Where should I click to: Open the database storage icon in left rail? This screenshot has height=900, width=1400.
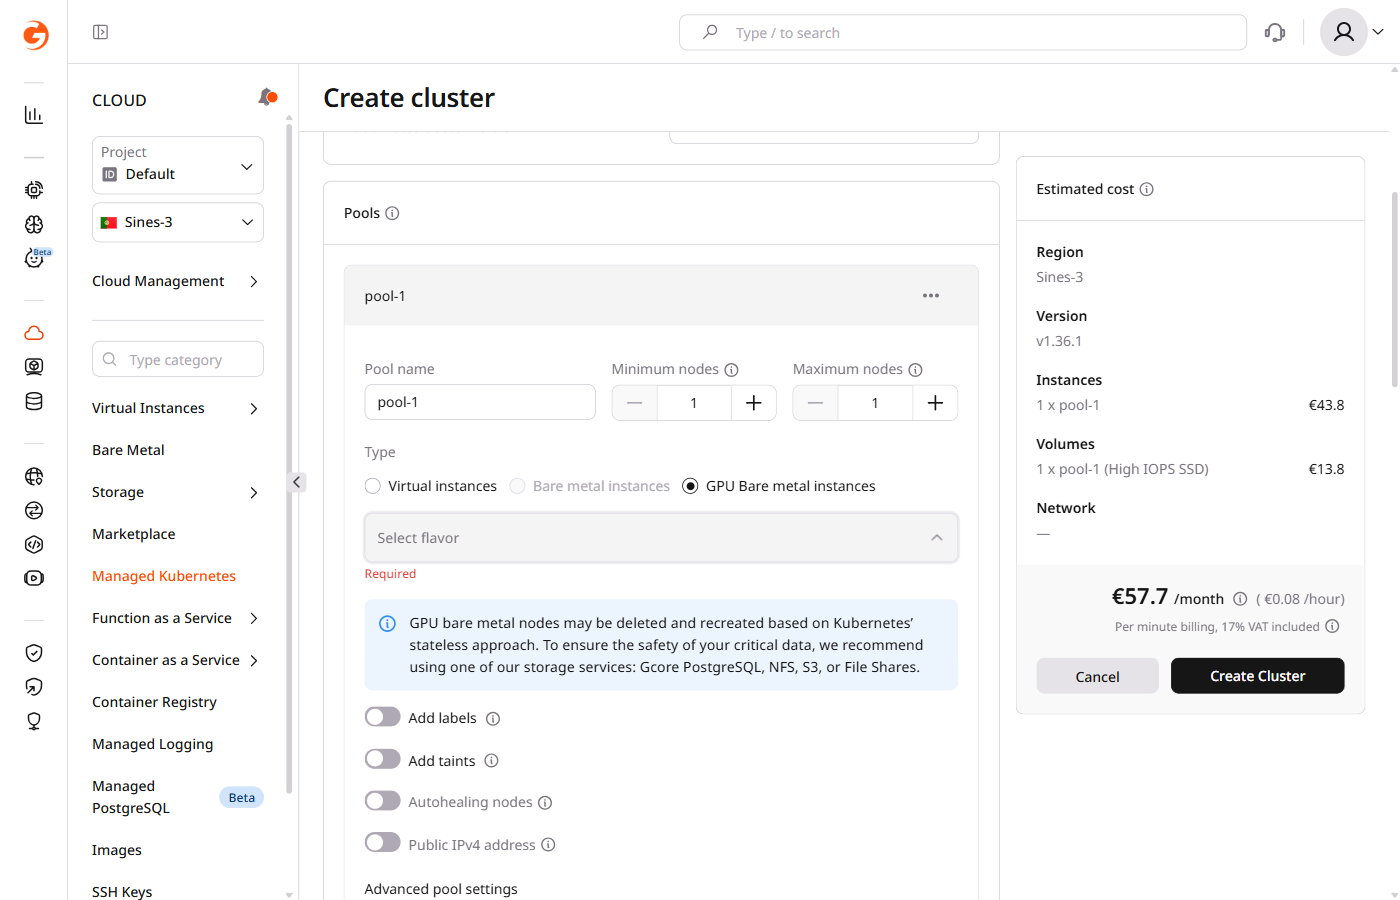coord(34,402)
